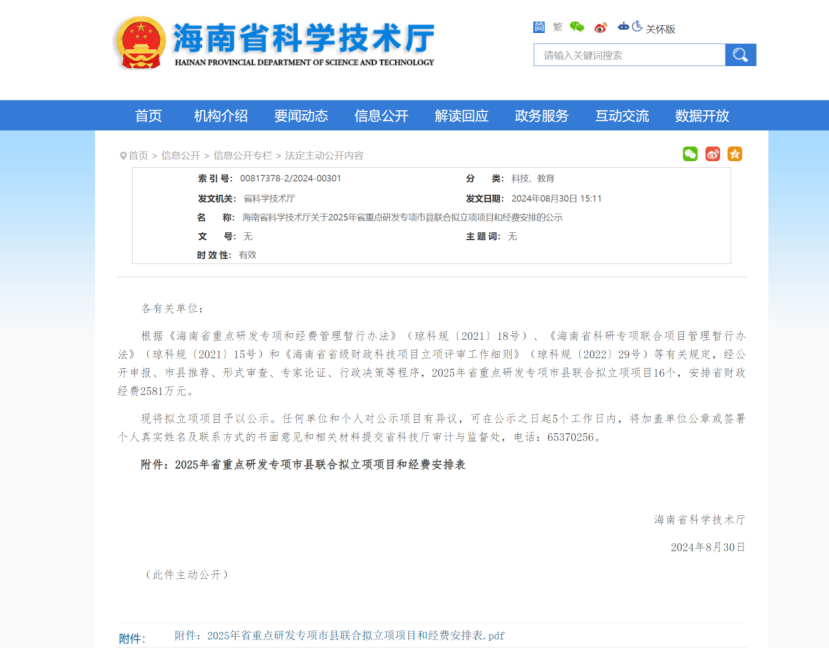Share the article via green WeChat icon
The width and height of the screenshot is (829, 648).
click(690, 154)
